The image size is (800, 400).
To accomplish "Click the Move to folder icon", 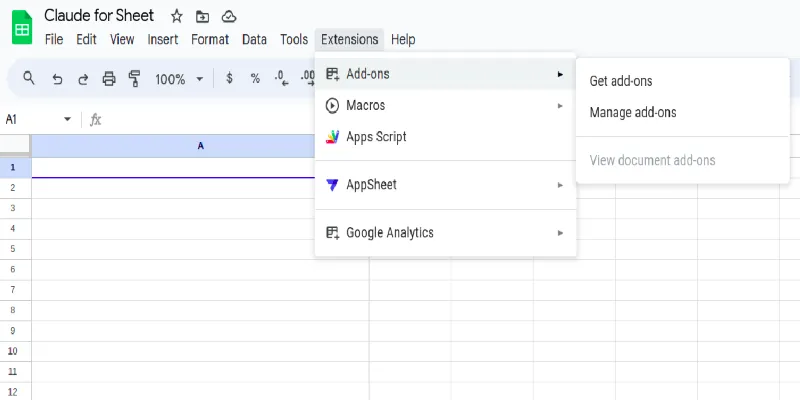I will [203, 17].
